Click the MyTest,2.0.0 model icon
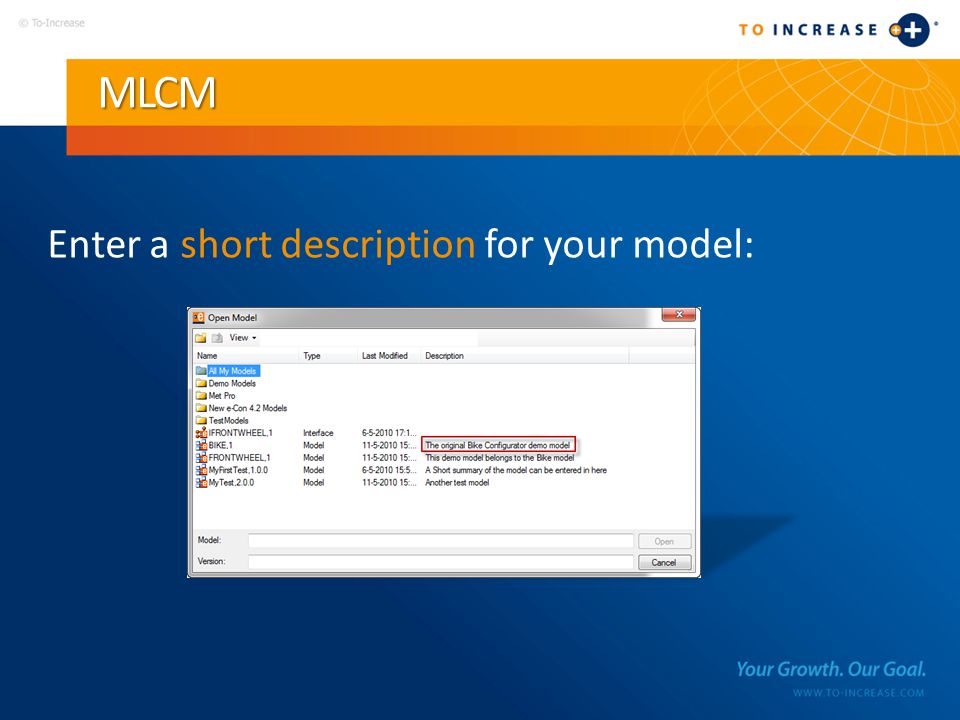 tap(201, 482)
